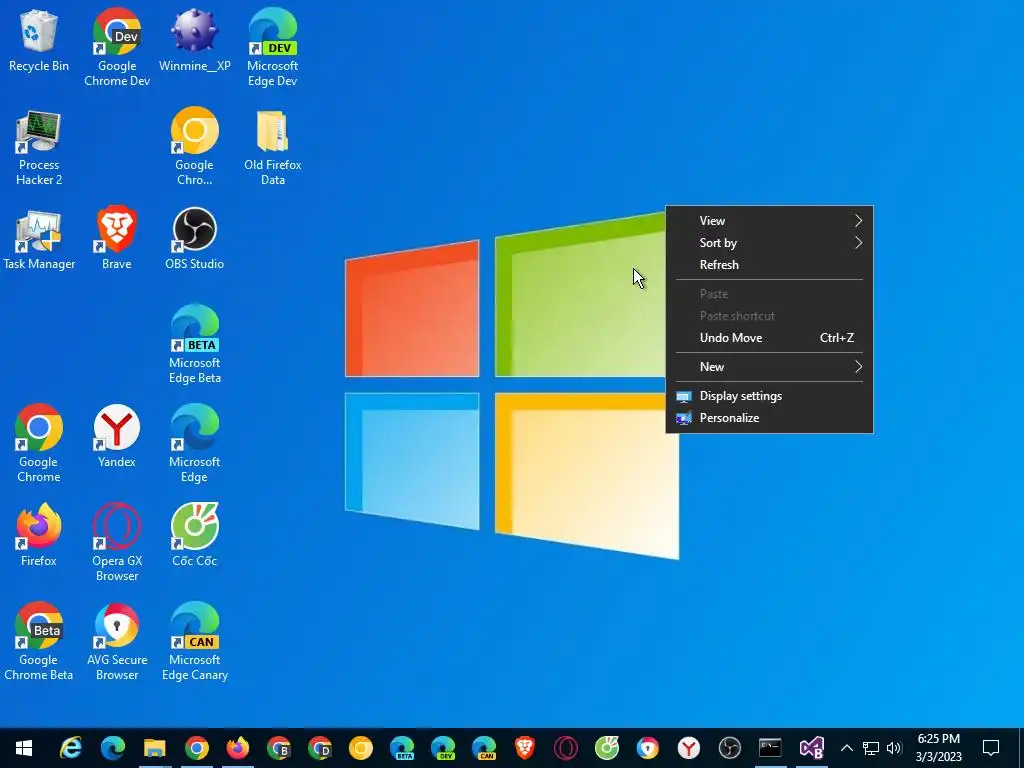The image size is (1024, 768).
Task: Expand the View submenu arrow
Action: [859, 221]
